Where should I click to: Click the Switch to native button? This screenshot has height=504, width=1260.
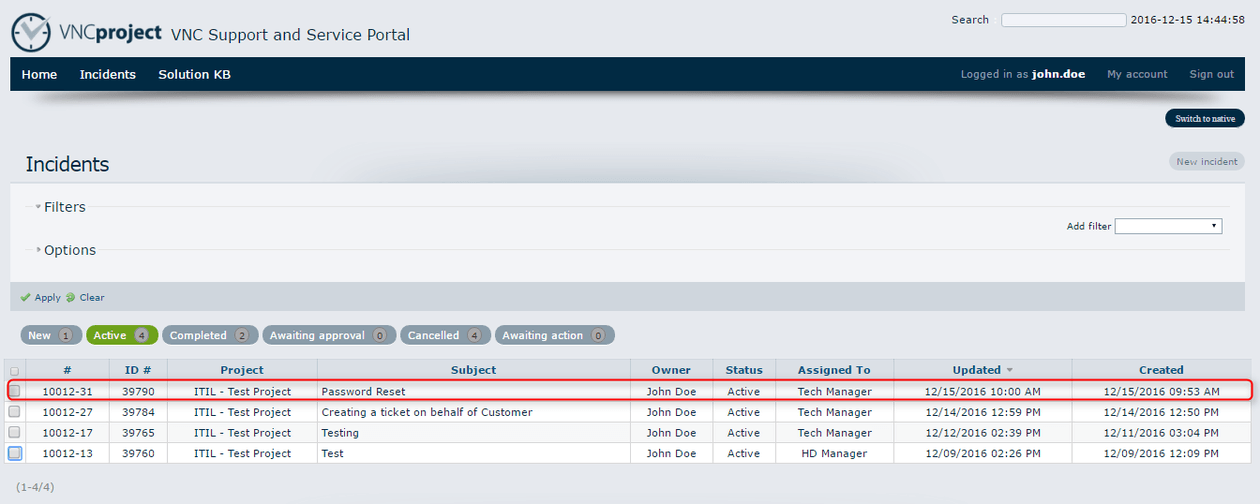point(1204,119)
